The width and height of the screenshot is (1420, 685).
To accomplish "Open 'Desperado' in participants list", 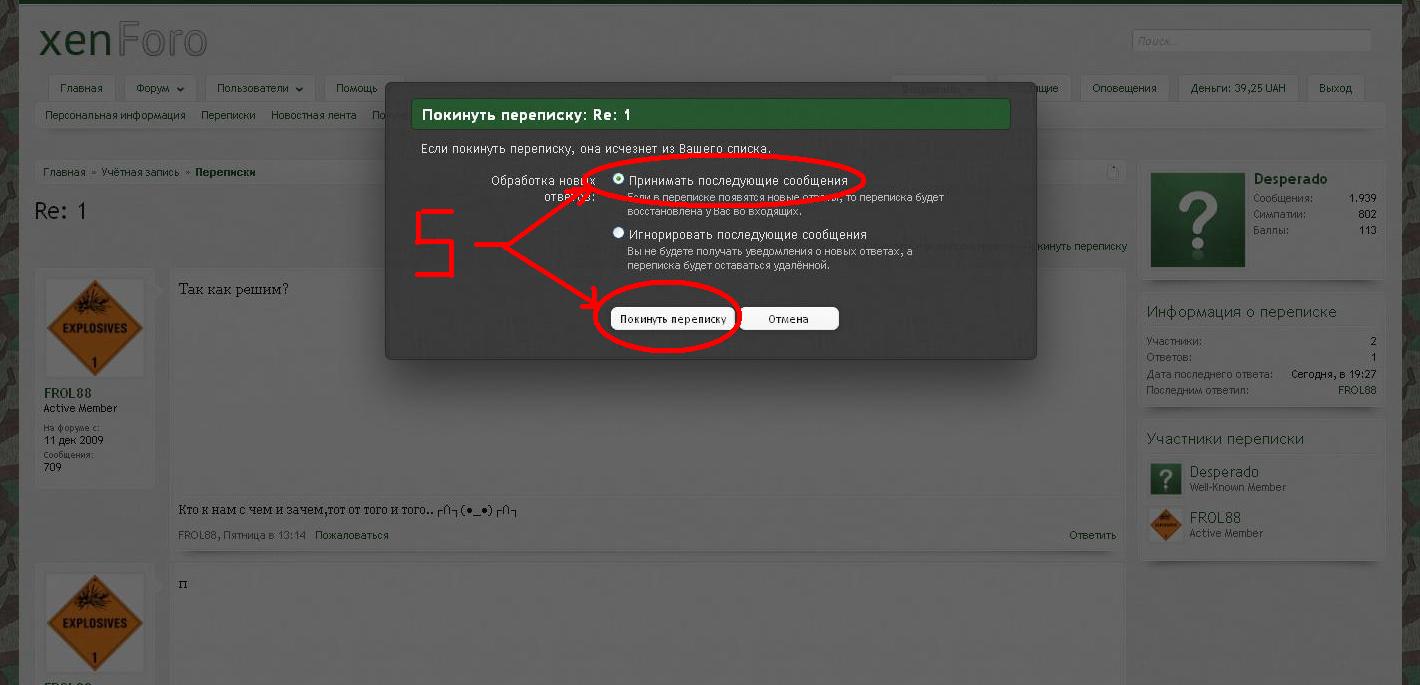I will click(x=1224, y=472).
